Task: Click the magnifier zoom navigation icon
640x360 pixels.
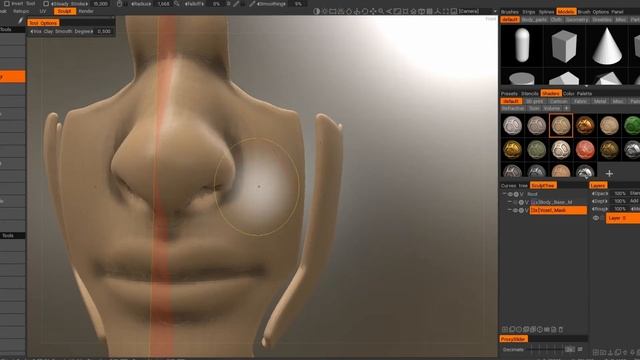Action: click(x=381, y=11)
